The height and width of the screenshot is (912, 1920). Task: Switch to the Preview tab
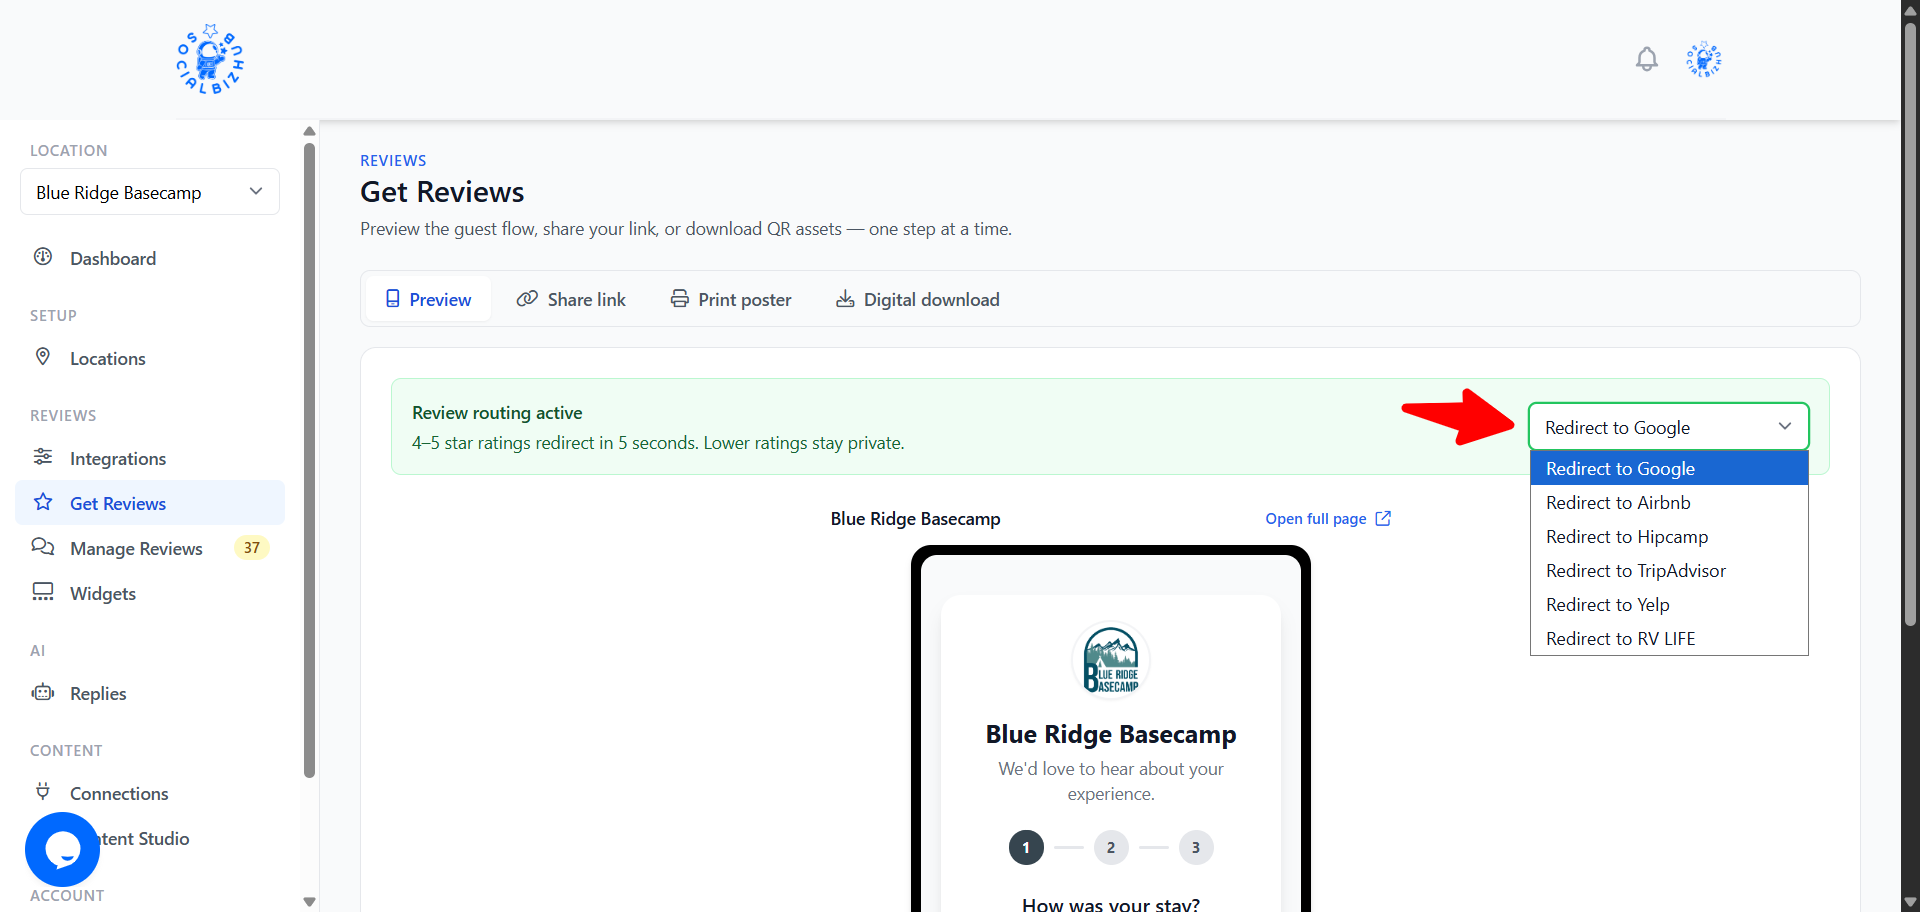pos(428,299)
